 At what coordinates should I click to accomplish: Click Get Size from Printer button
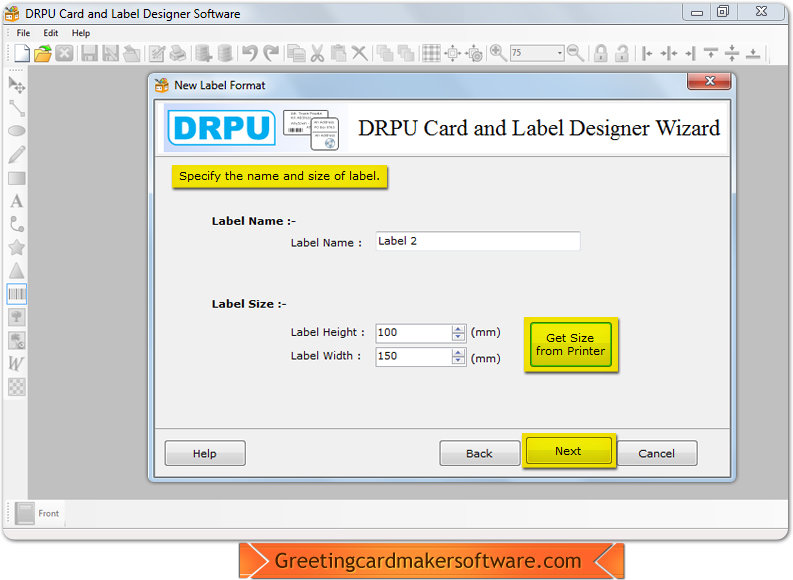coord(570,344)
